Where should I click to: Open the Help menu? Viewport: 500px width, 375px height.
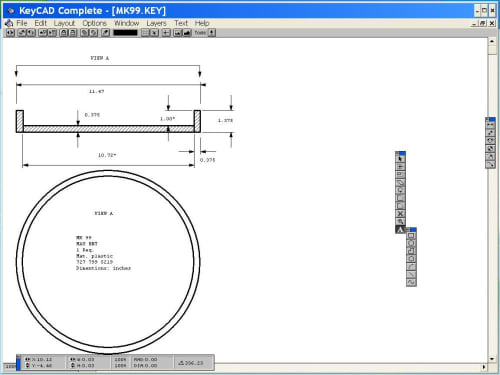tap(202, 23)
